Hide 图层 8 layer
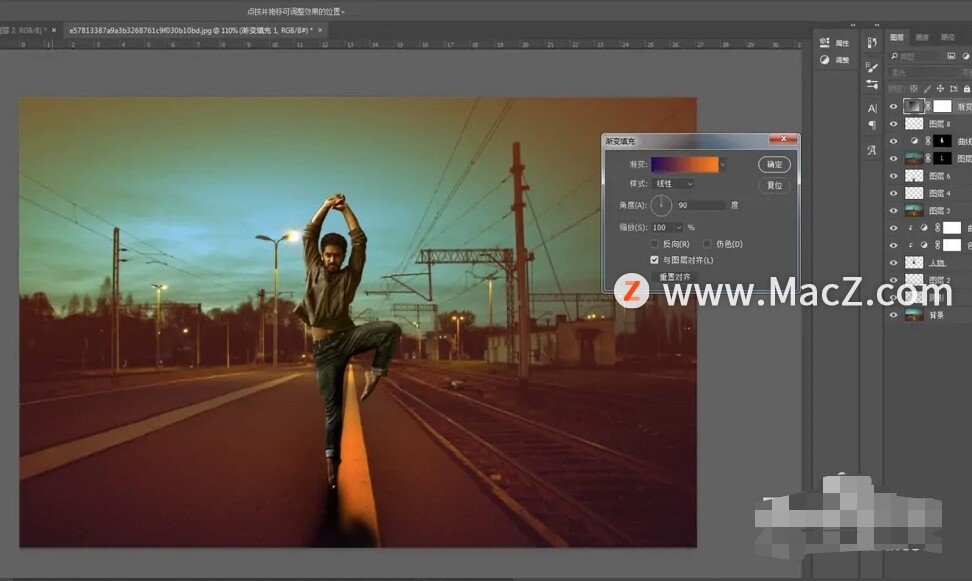Image resolution: width=972 pixels, height=581 pixels. [x=893, y=124]
